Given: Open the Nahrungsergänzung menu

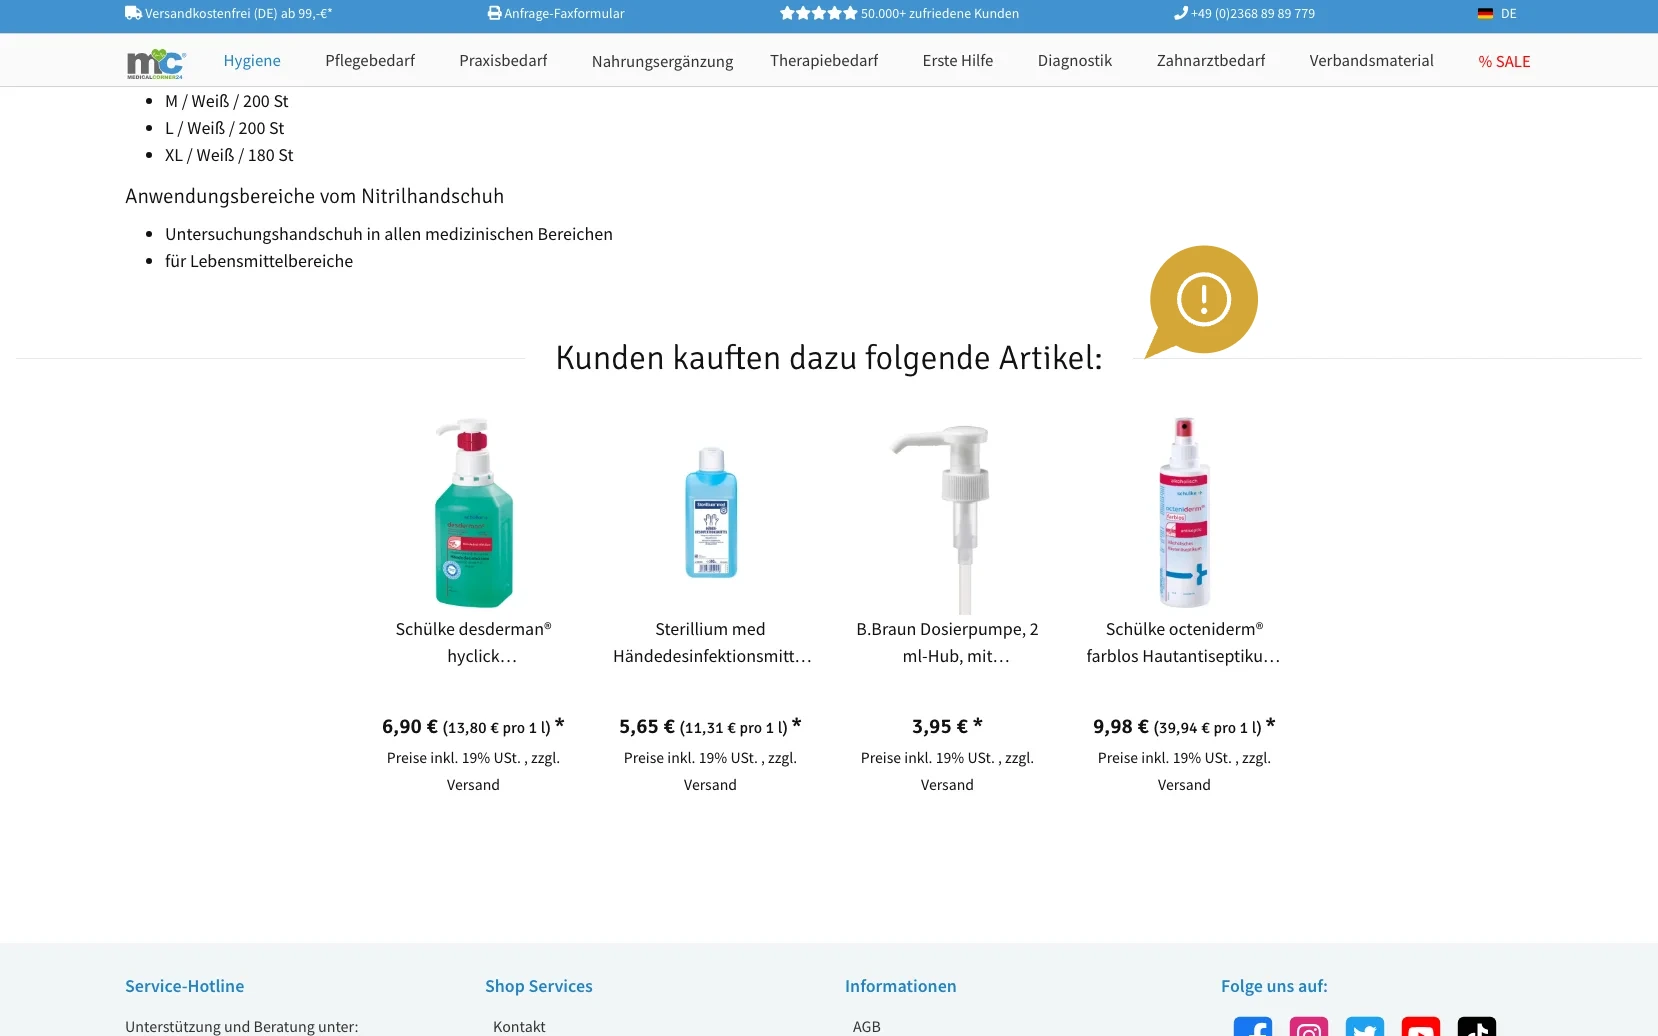Looking at the screenshot, I should (662, 62).
